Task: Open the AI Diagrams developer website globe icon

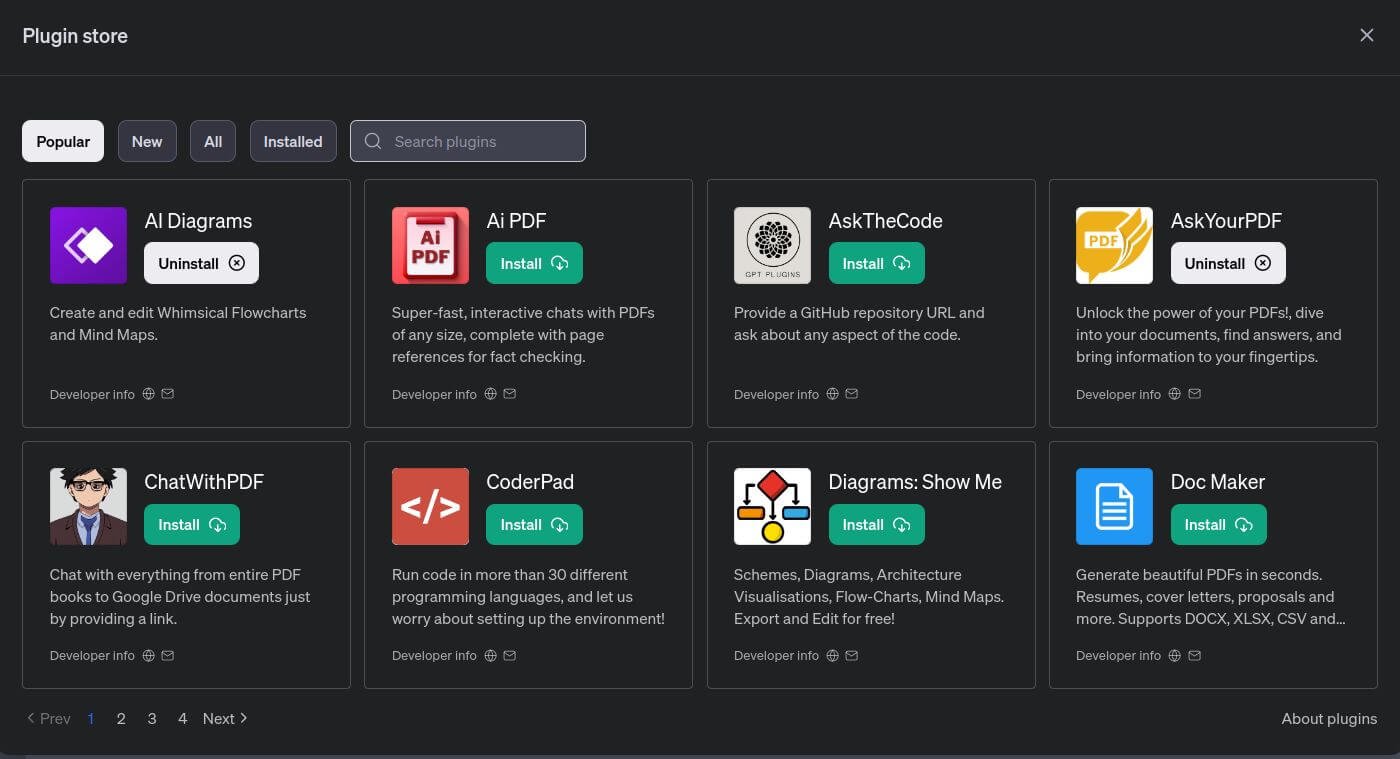Action: 149,394
